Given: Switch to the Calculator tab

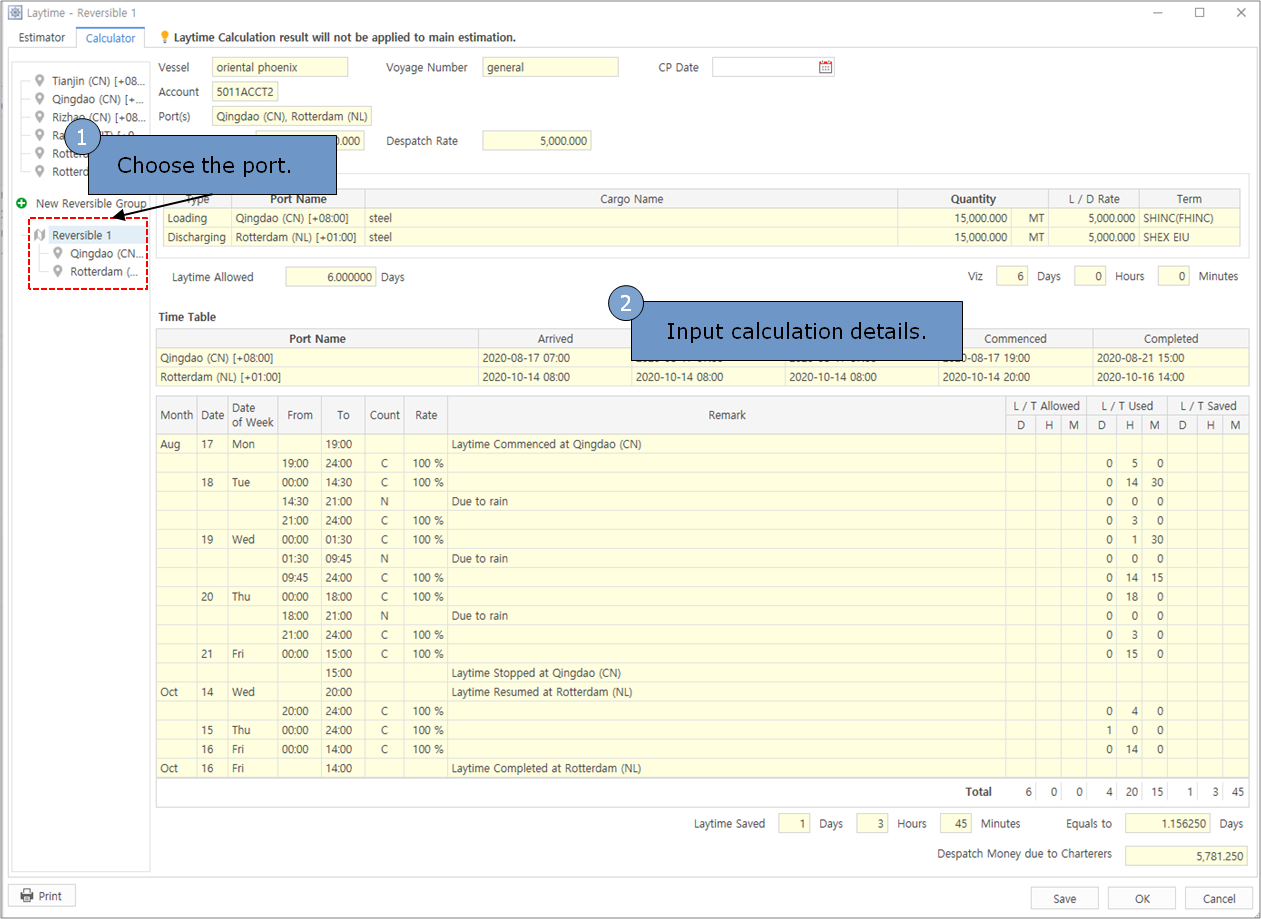Looking at the screenshot, I should pos(110,38).
